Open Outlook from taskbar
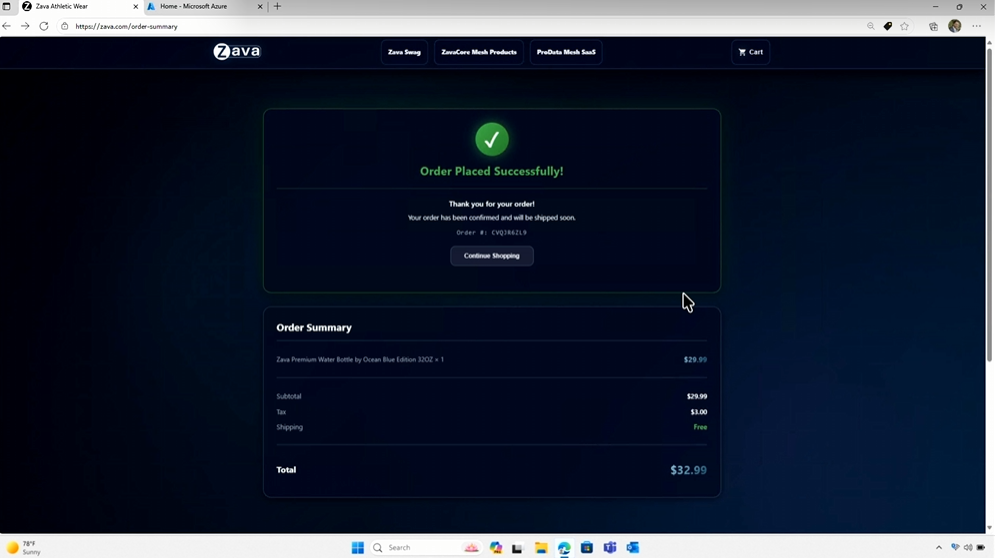 pyautogui.click(x=633, y=547)
